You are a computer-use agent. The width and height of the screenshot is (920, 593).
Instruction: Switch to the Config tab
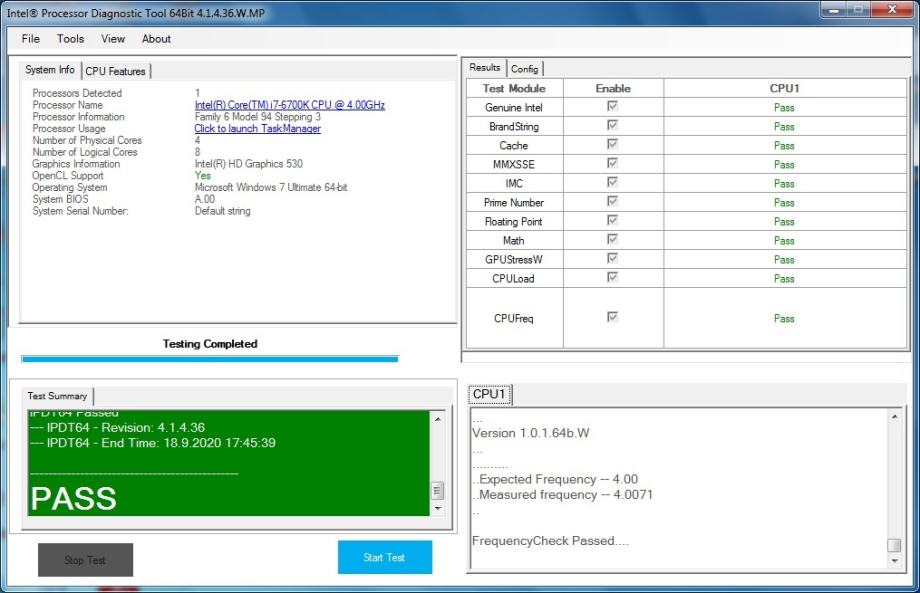click(x=525, y=69)
